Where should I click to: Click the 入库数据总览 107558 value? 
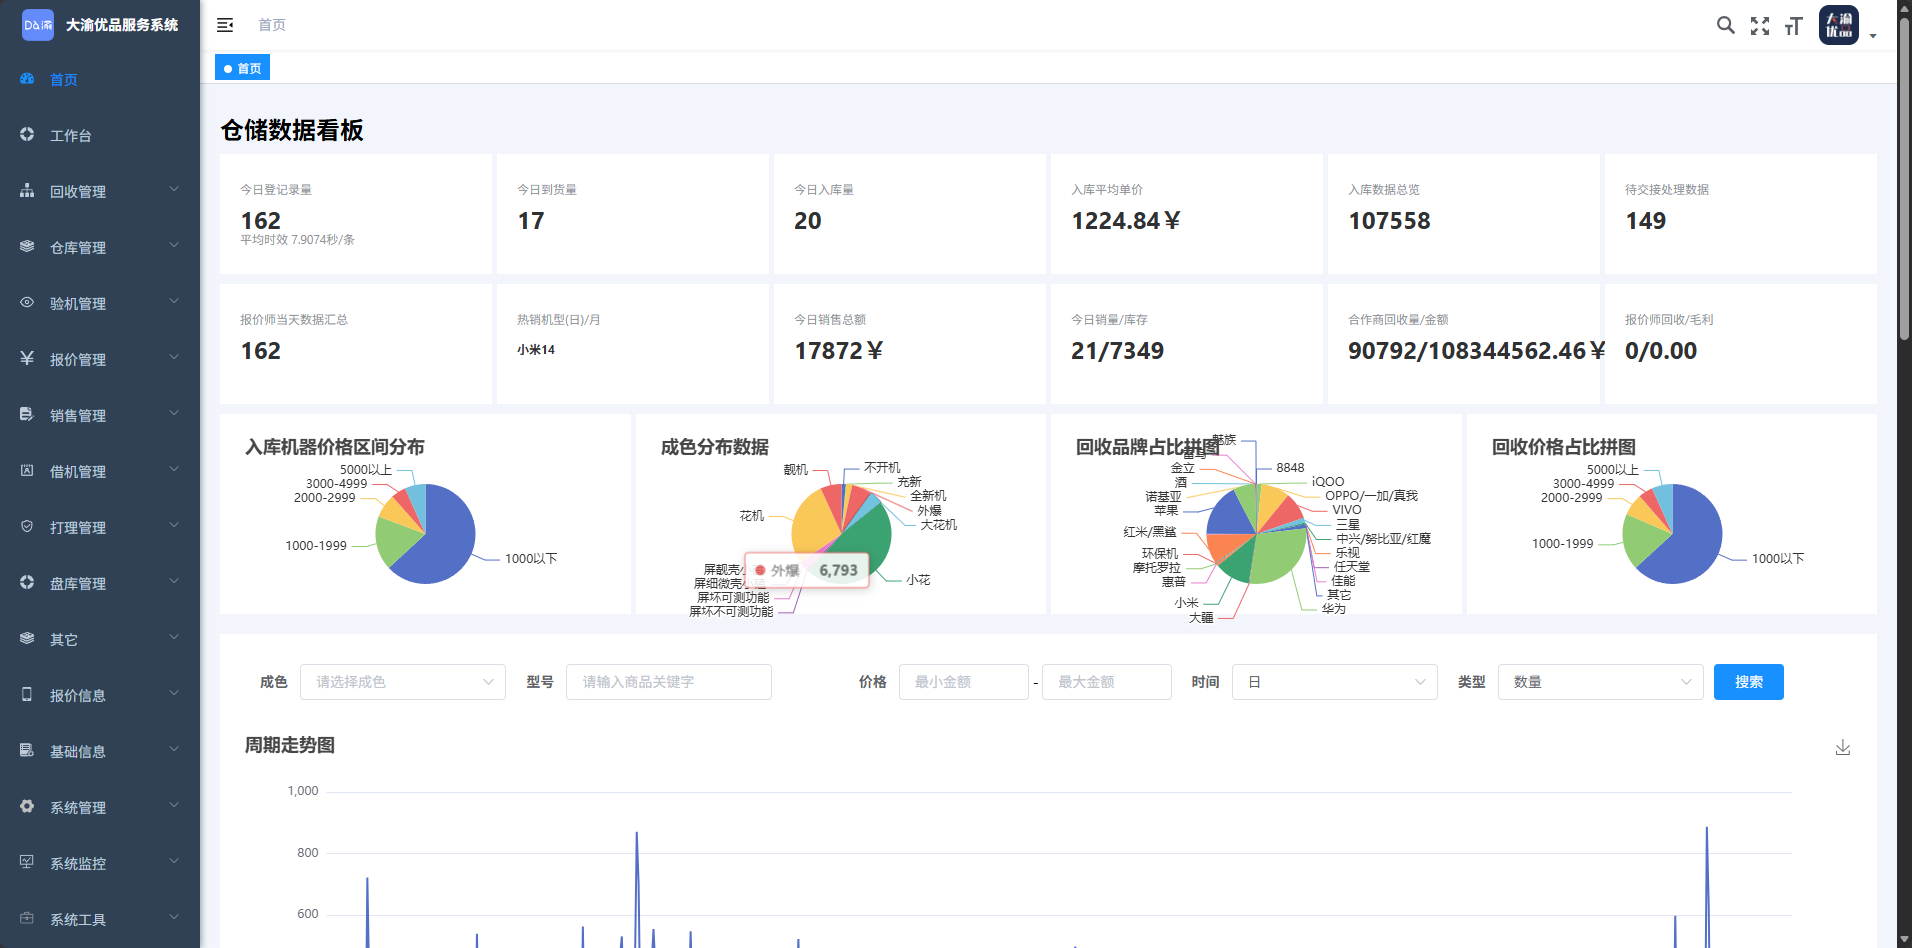point(1389,221)
